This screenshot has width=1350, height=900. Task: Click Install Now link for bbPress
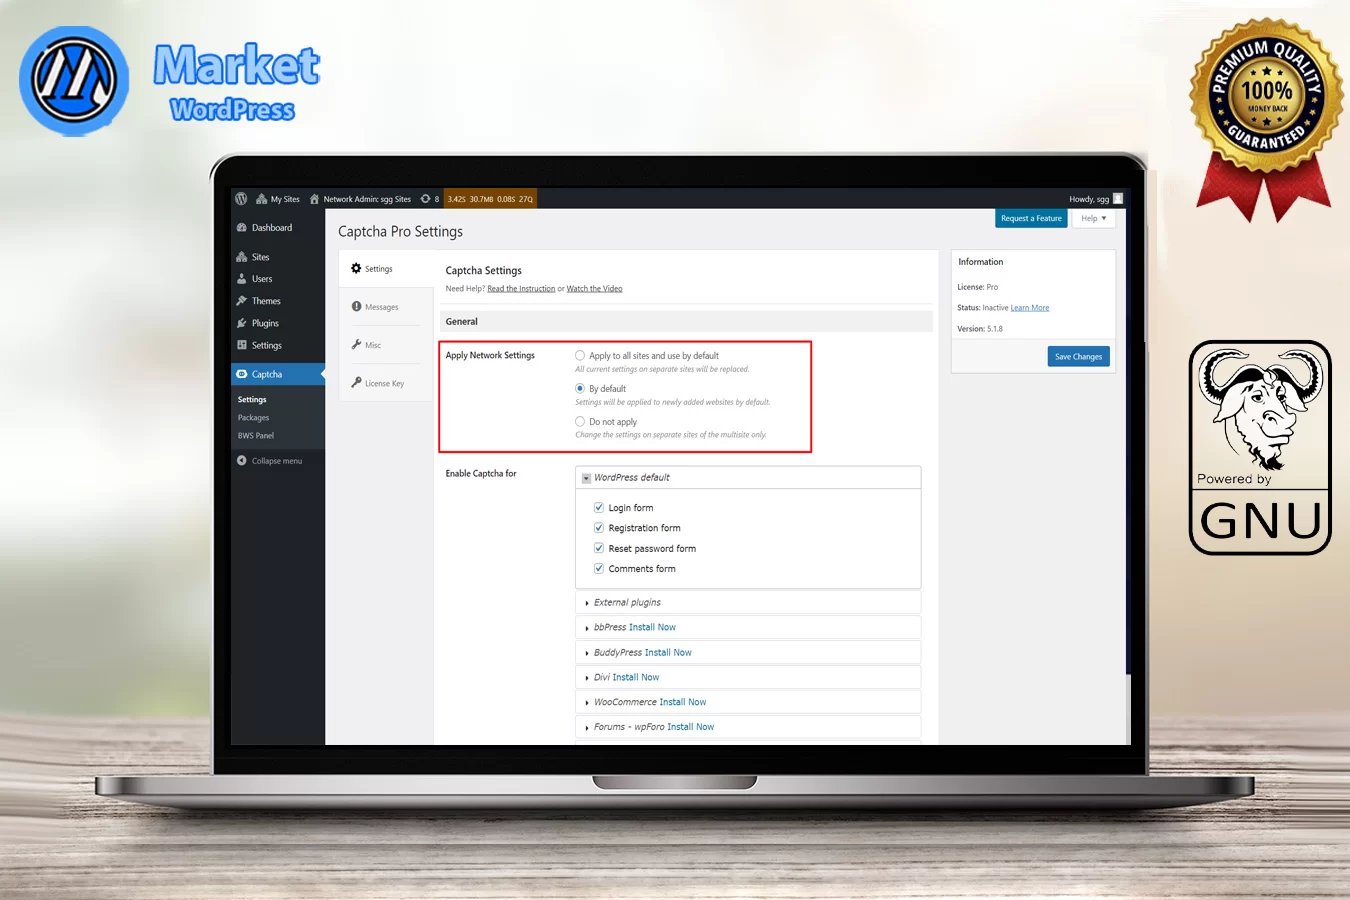point(653,627)
